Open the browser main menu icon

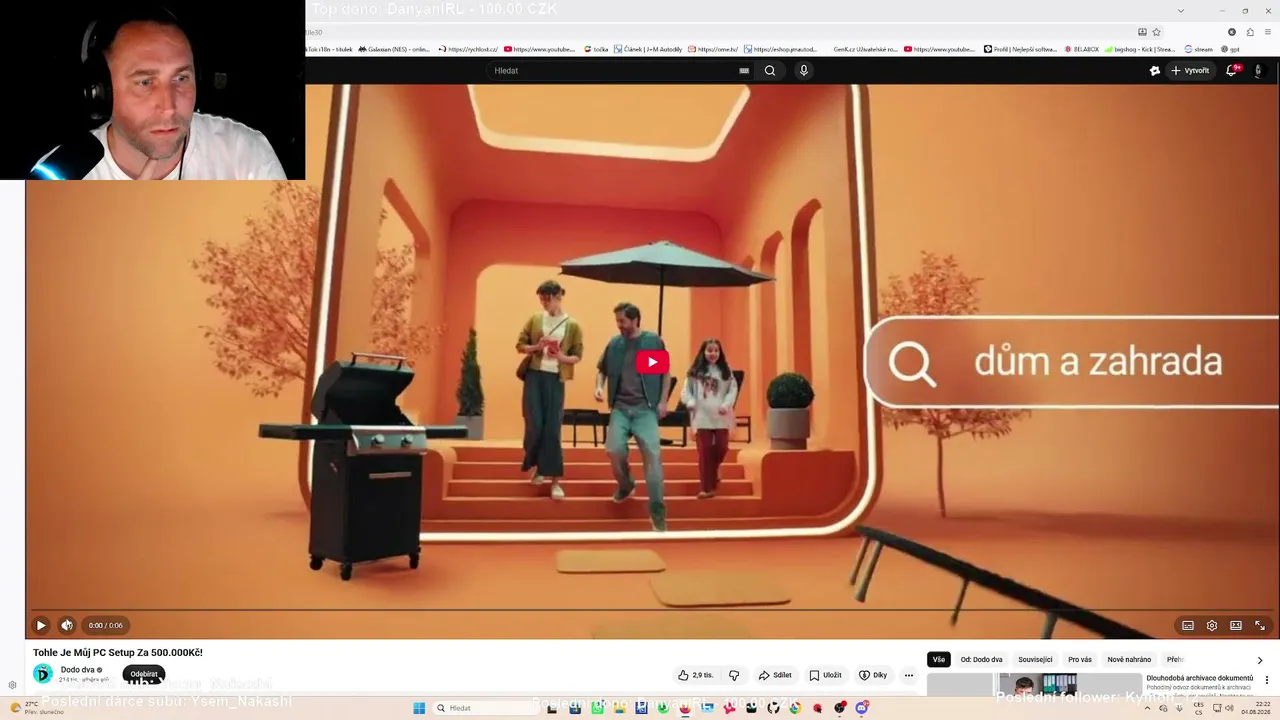click(1268, 32)
